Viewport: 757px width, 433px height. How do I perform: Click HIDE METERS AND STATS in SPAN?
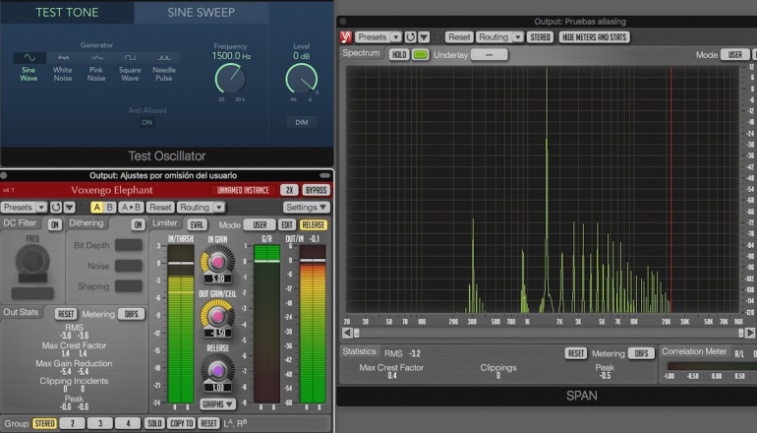click(x=594, y=37)
